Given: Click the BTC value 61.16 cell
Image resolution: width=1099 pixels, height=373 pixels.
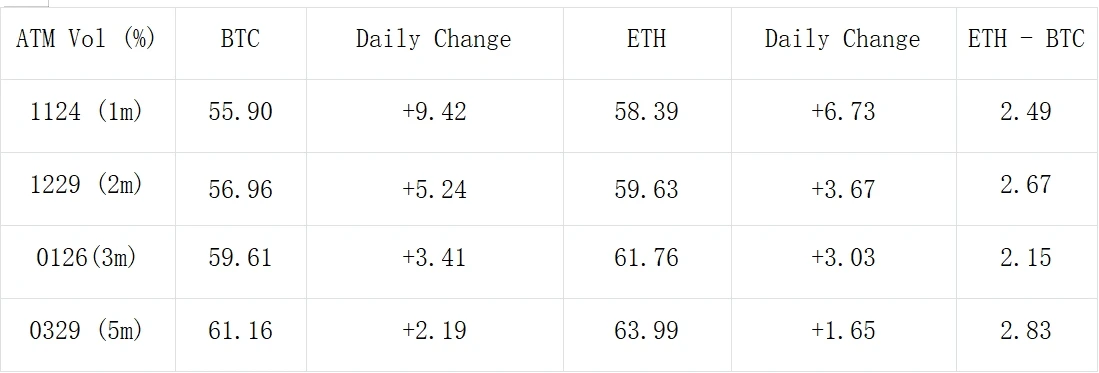Looking at the screenshot, I should (x=240, y=335).
